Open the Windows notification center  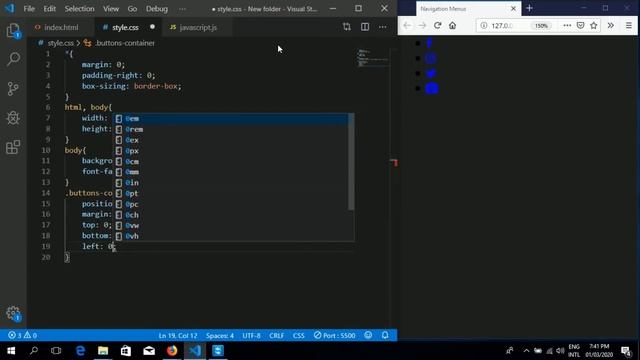point(626,351)
